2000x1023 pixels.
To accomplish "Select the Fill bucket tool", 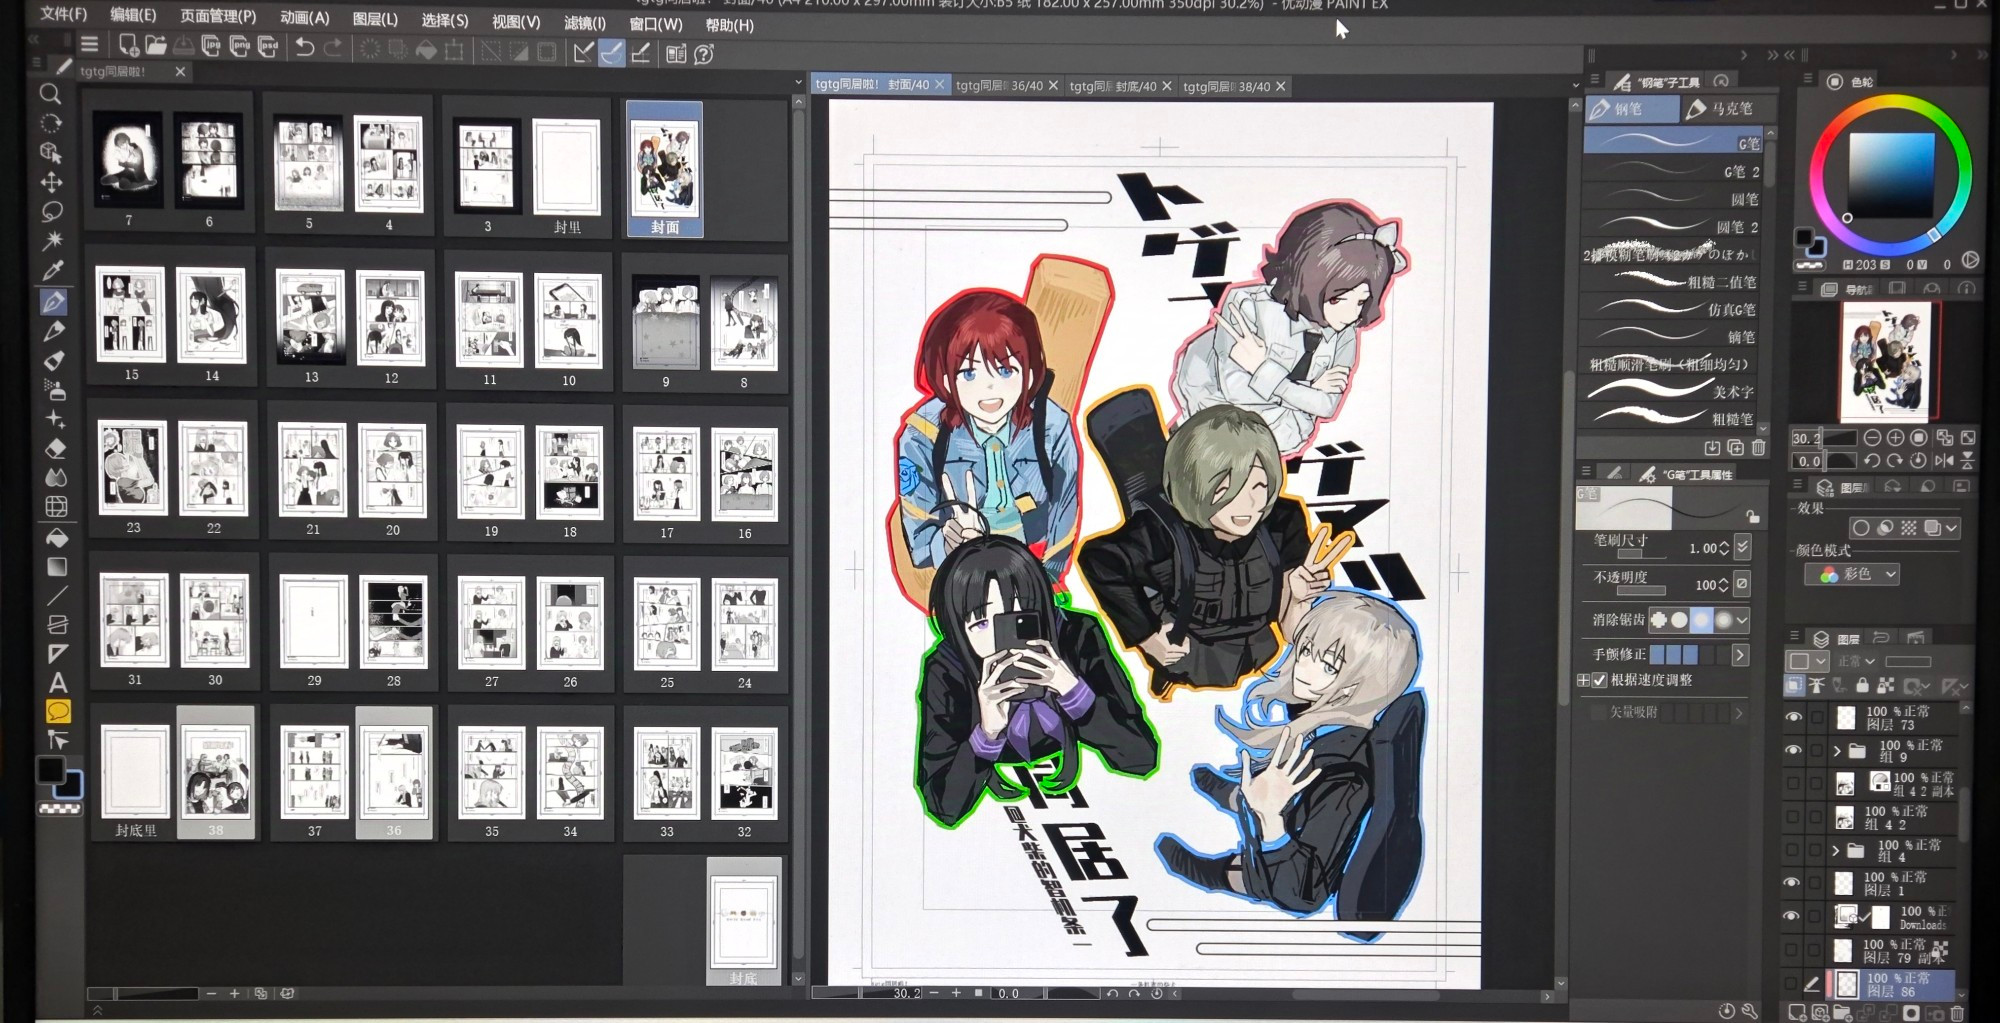I will (57, 537).
